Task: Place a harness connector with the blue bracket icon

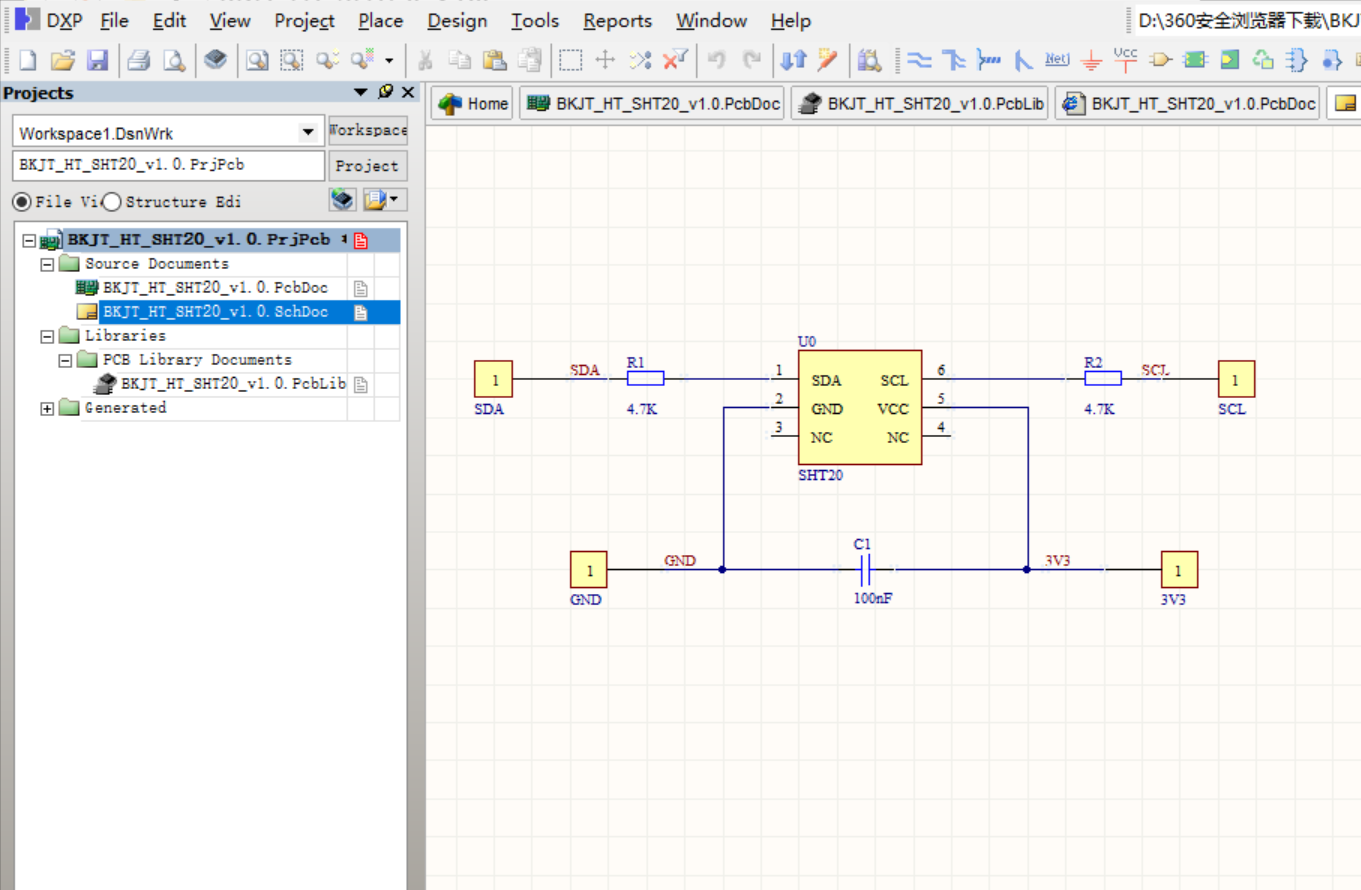Action: pyautogui.click(x=1297, y=60)
